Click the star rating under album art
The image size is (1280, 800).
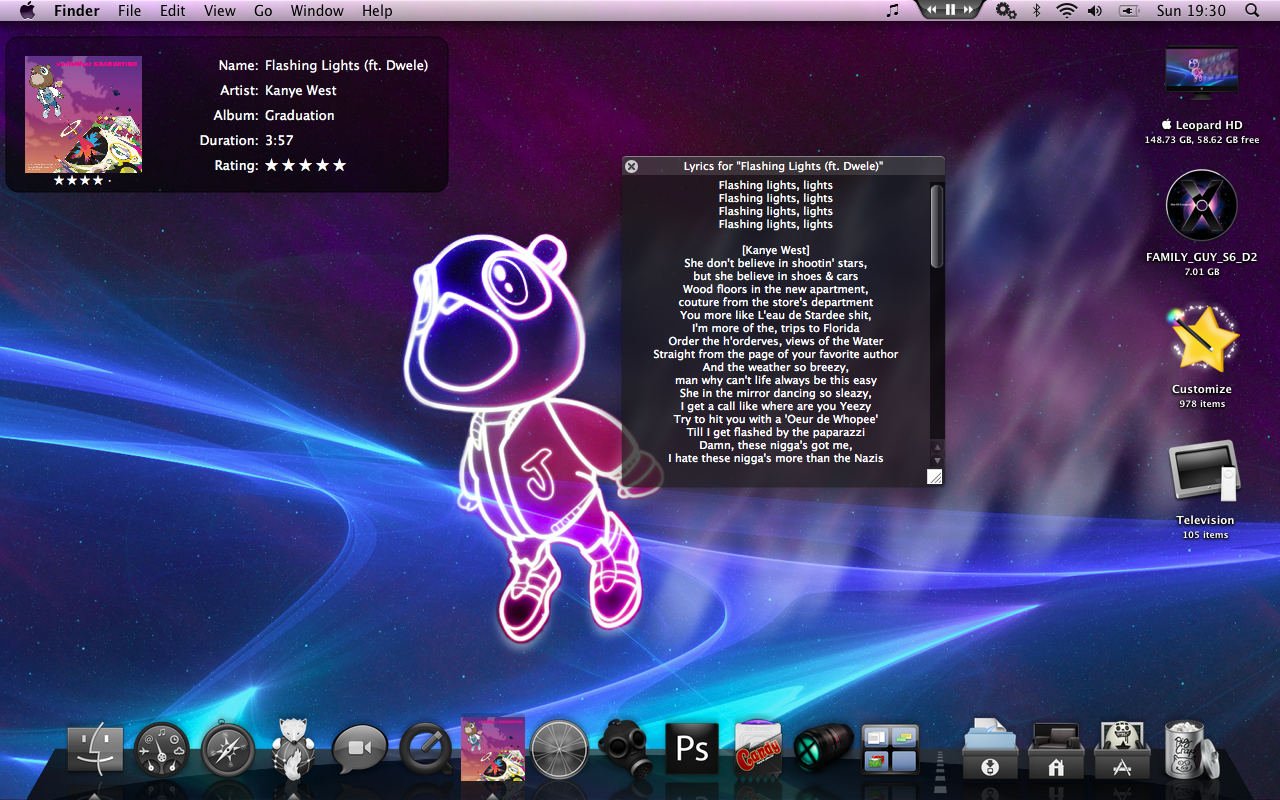point(82,181)
